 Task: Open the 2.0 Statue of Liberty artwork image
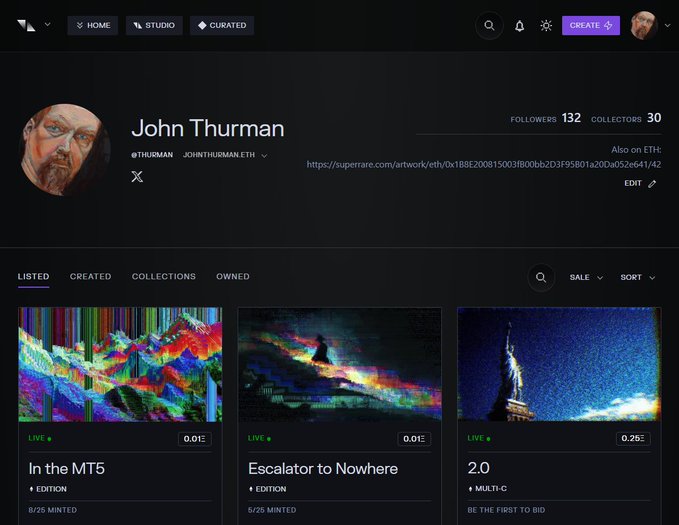click(x=559, y=364)
